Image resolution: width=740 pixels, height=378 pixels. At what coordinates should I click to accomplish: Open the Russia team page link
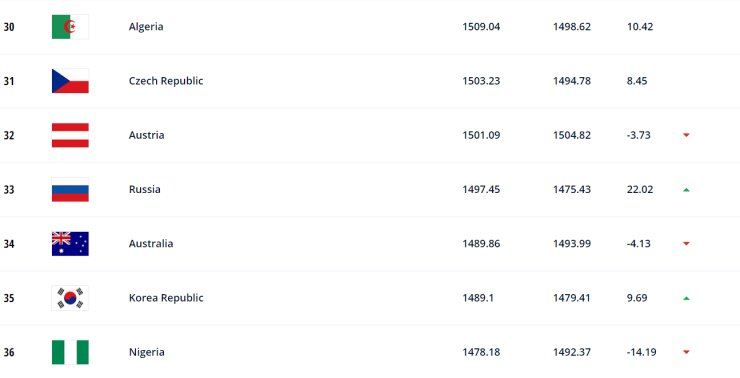[144, 190]
